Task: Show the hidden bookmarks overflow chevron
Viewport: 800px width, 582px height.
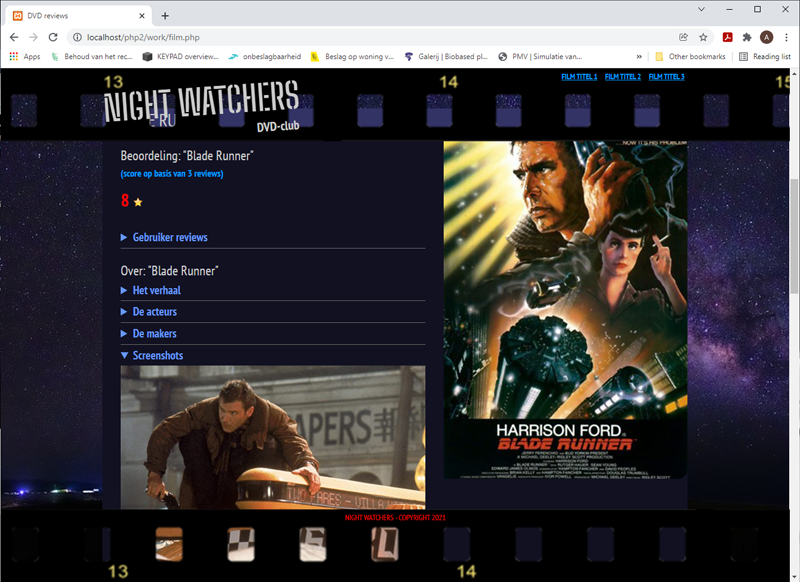Action: 639,57
